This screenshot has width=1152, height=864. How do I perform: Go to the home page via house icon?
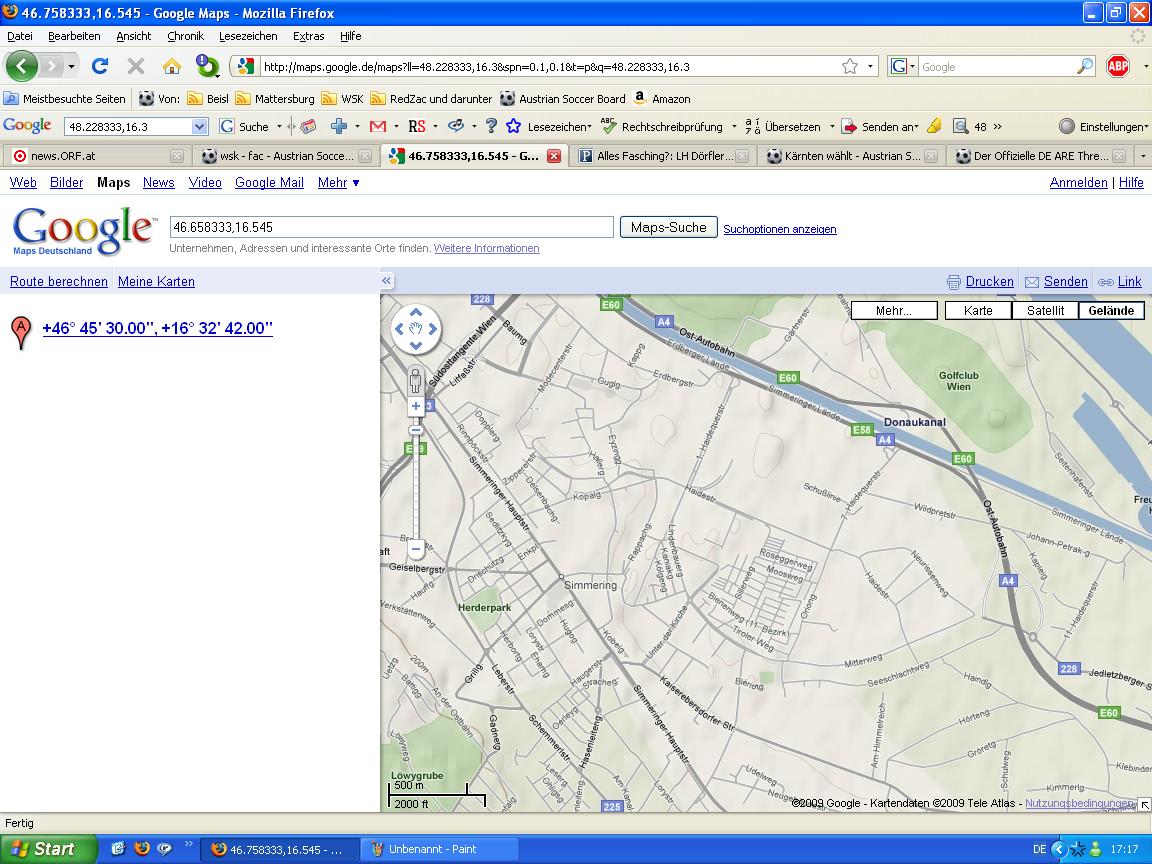[x=172, y=66]
